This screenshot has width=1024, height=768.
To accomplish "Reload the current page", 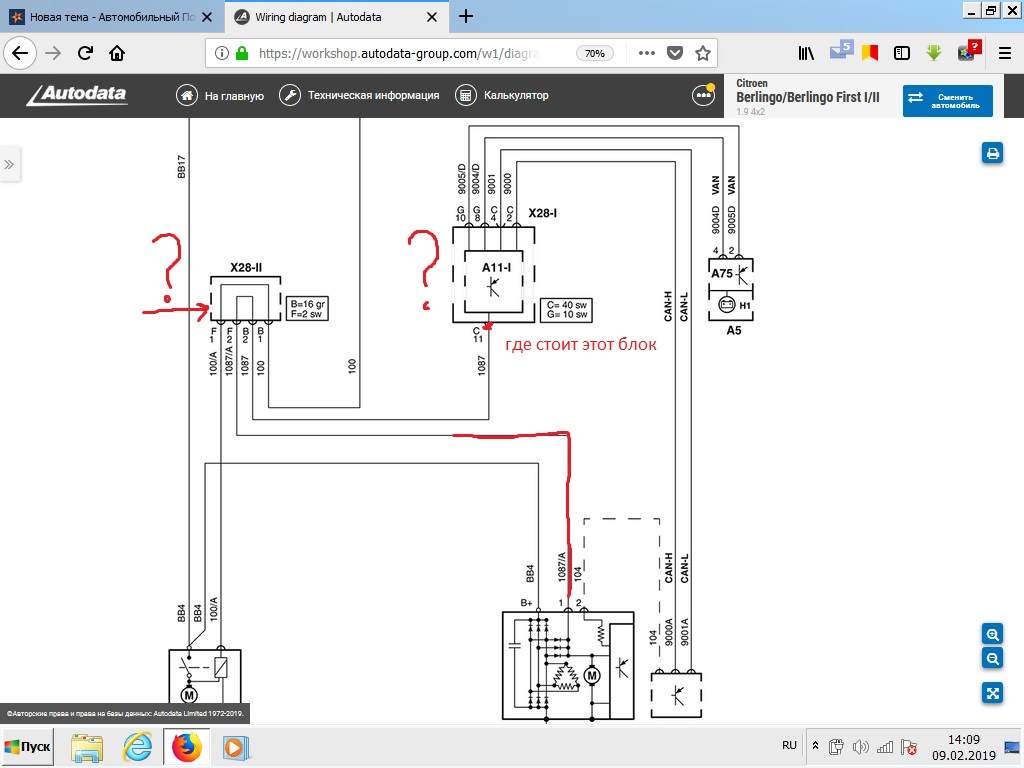I will (x=85, y=53).
